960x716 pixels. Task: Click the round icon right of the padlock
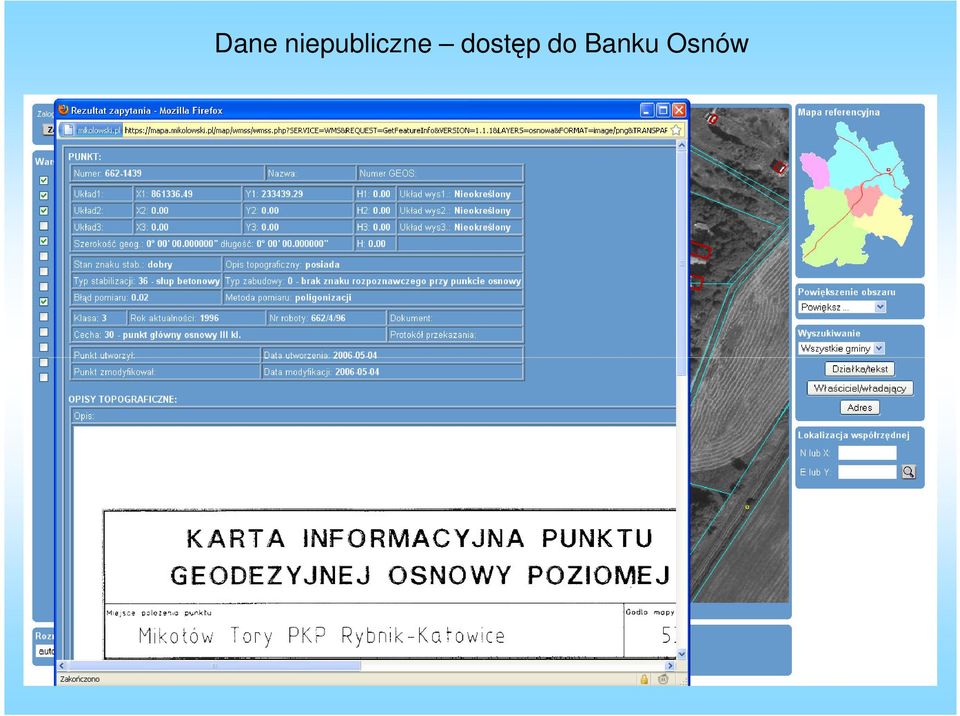(663, 679)
